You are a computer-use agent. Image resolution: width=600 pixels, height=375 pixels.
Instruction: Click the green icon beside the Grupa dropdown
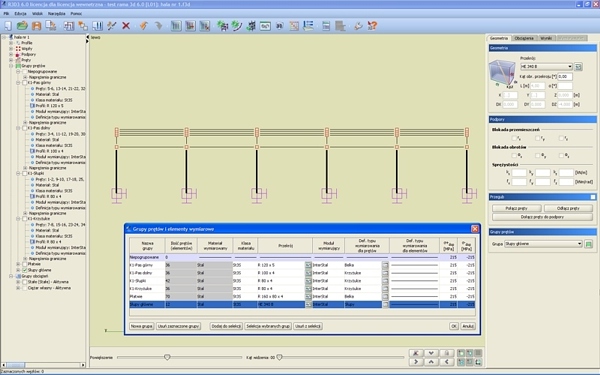click(589, 244)
